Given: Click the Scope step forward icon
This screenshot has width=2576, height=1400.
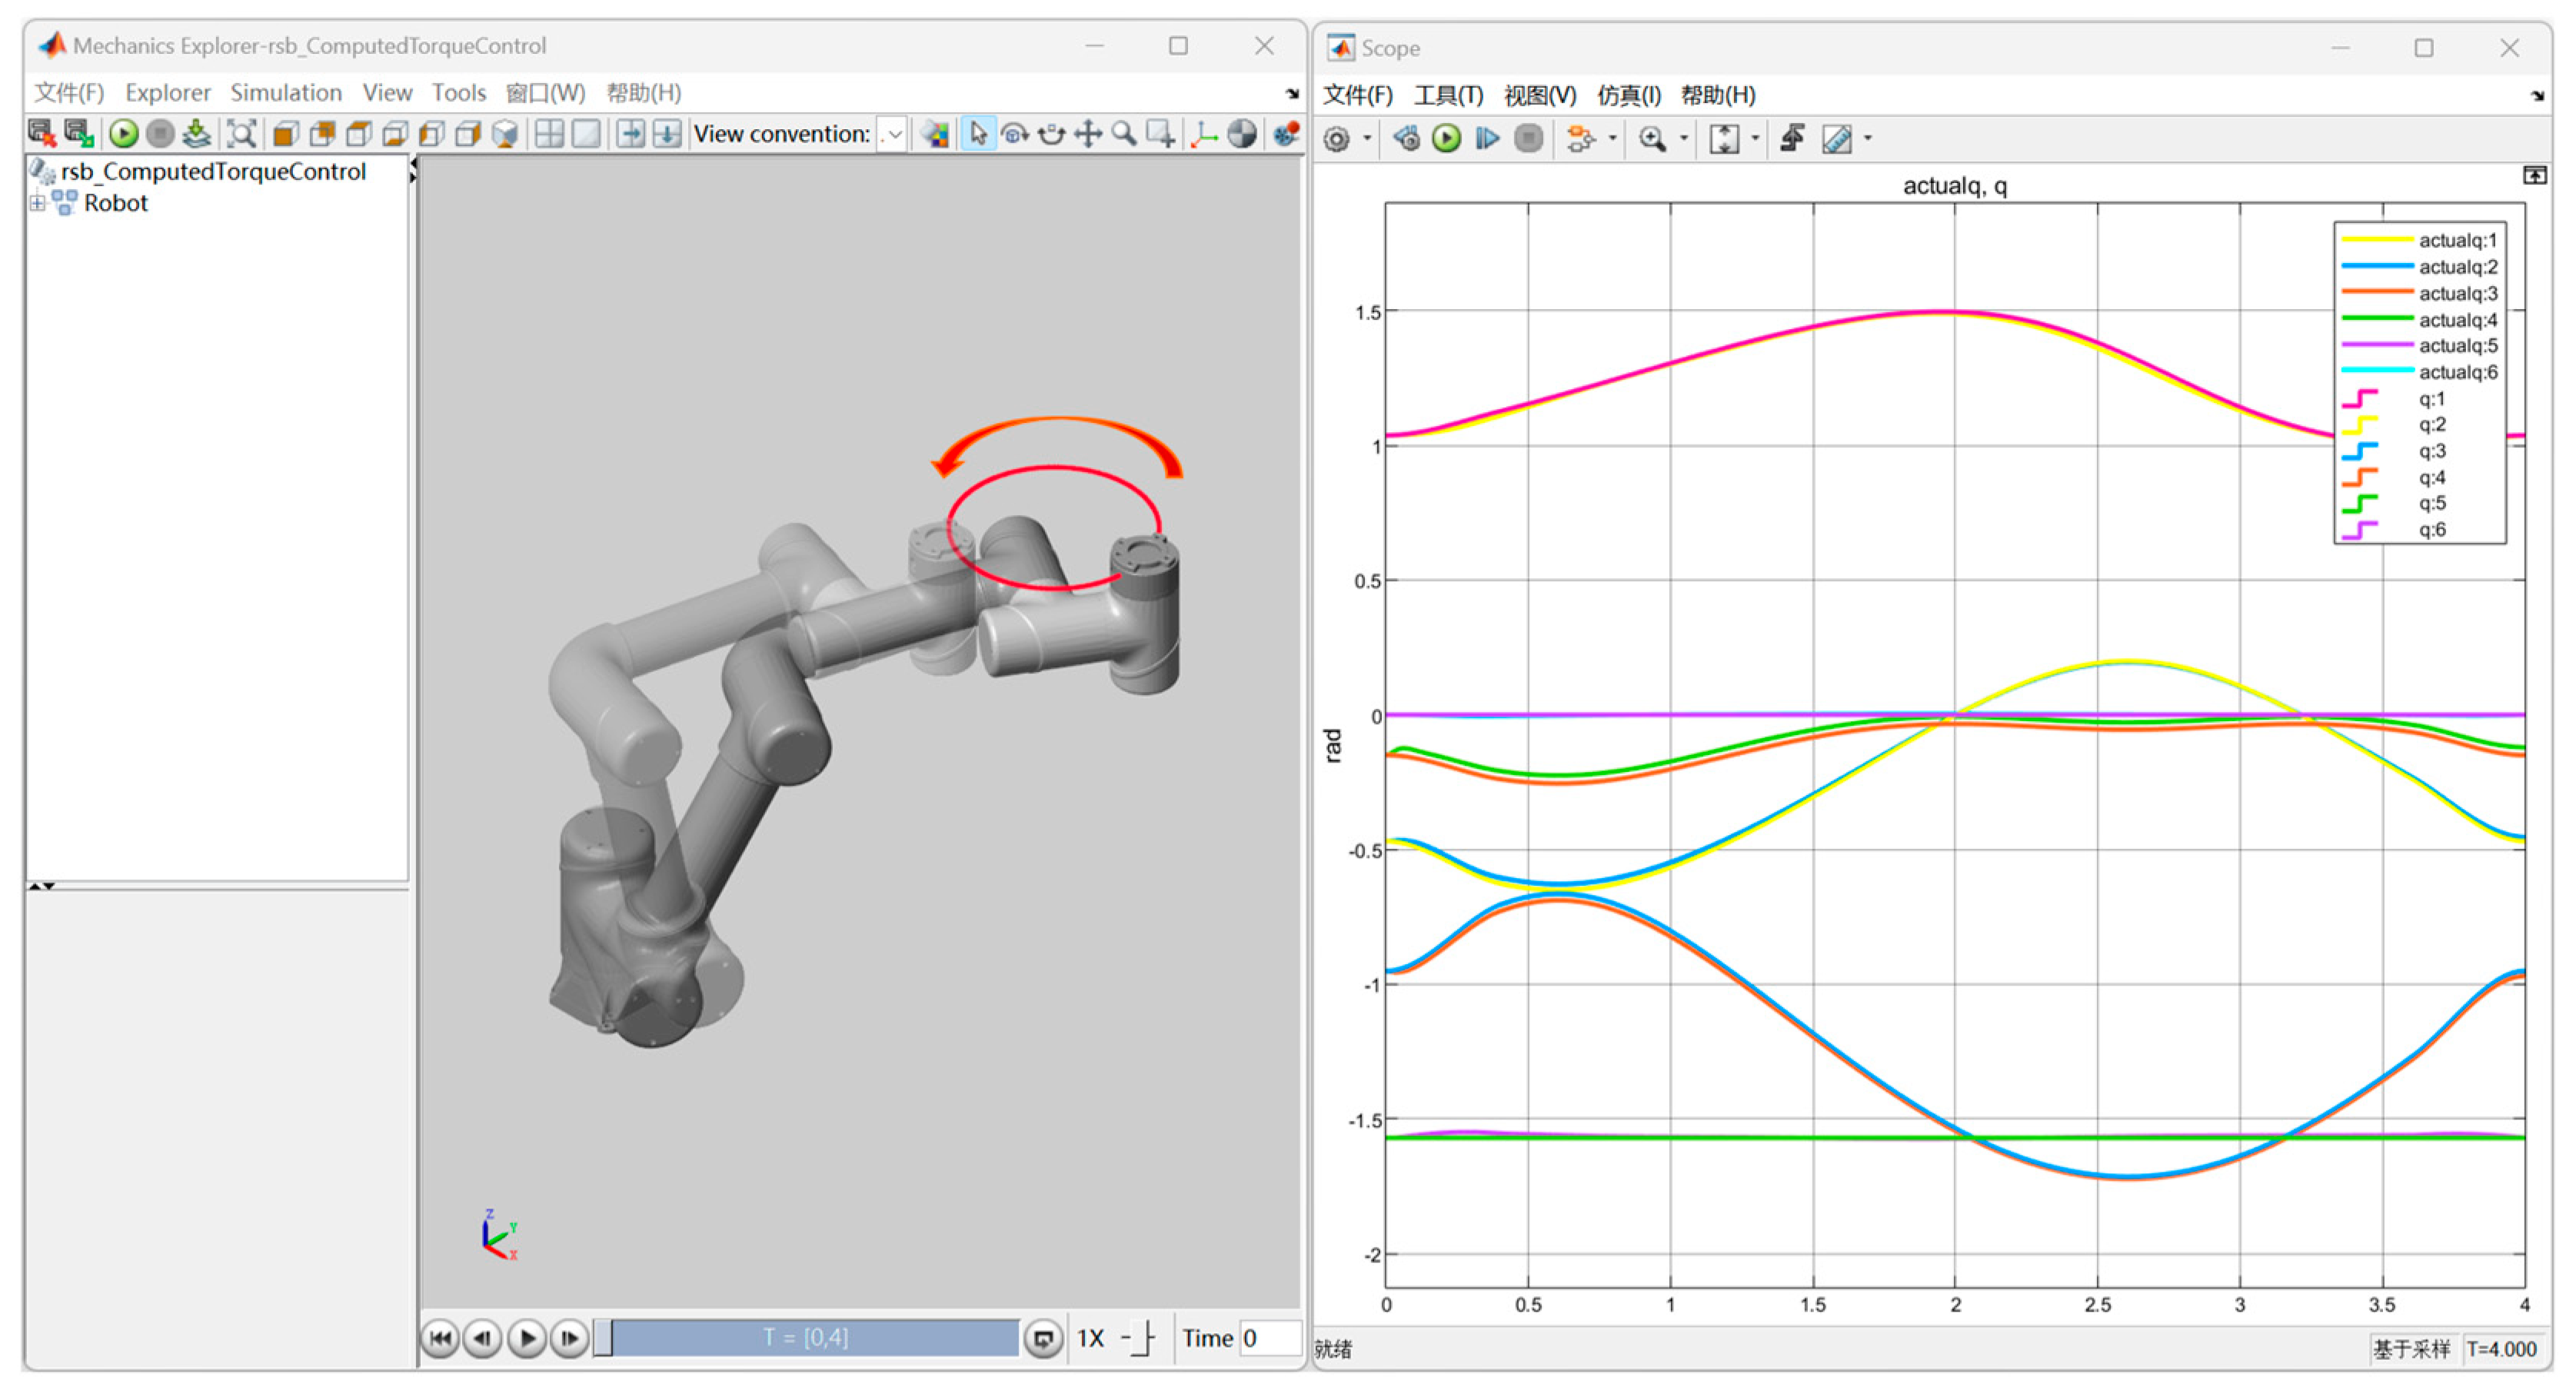Looking at the screenshot, I should click(1487, 139).
